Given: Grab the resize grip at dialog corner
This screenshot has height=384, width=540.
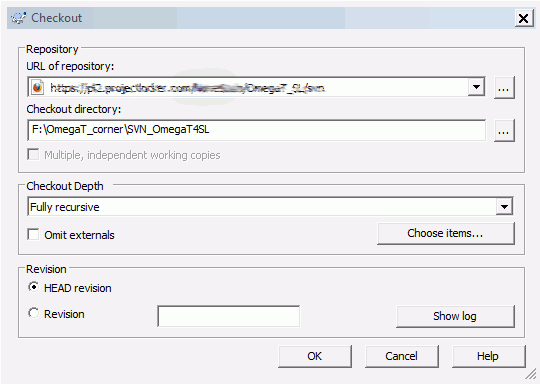Looking at the screenshot, I should click(531, 374).
